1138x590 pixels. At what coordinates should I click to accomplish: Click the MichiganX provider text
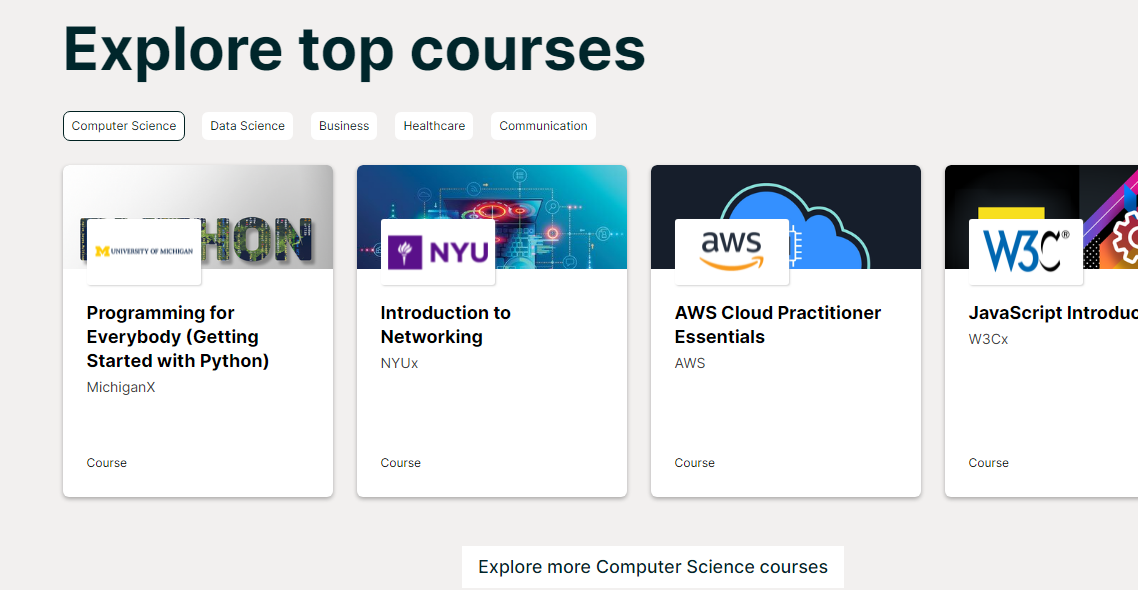click(120, 387)
